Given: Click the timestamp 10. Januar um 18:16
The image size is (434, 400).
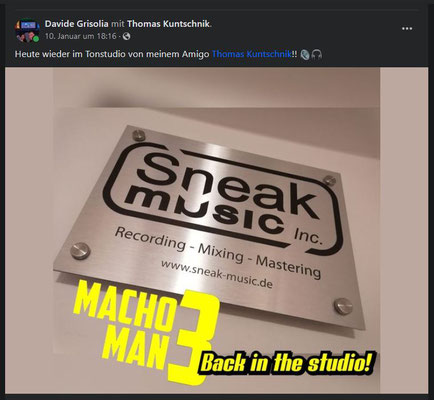Looking at the screenshot, I should (81, 36).
